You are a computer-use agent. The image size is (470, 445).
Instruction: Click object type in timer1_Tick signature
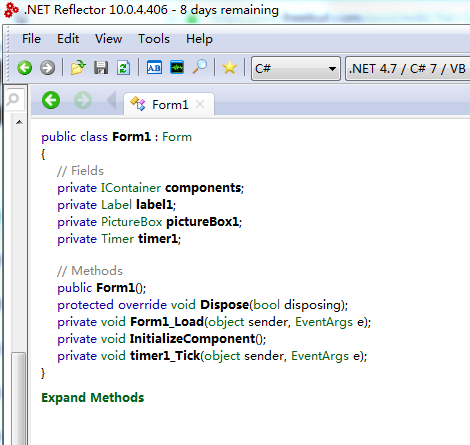click(x=222, y=356)
